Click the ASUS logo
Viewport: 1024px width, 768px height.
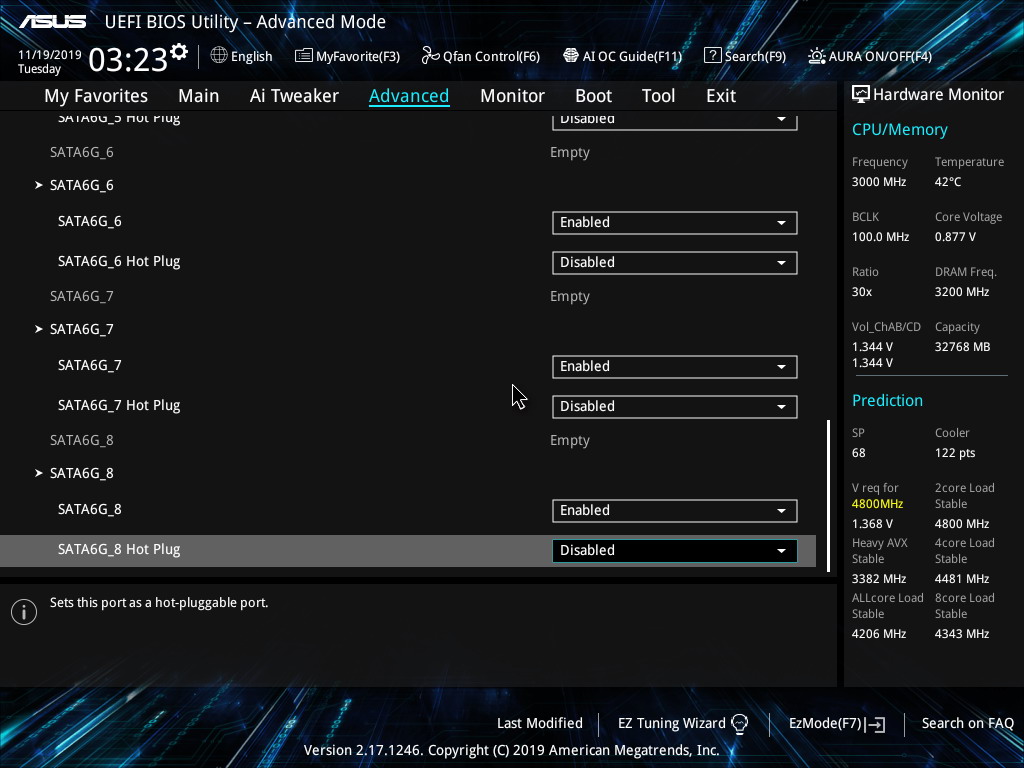52,22
